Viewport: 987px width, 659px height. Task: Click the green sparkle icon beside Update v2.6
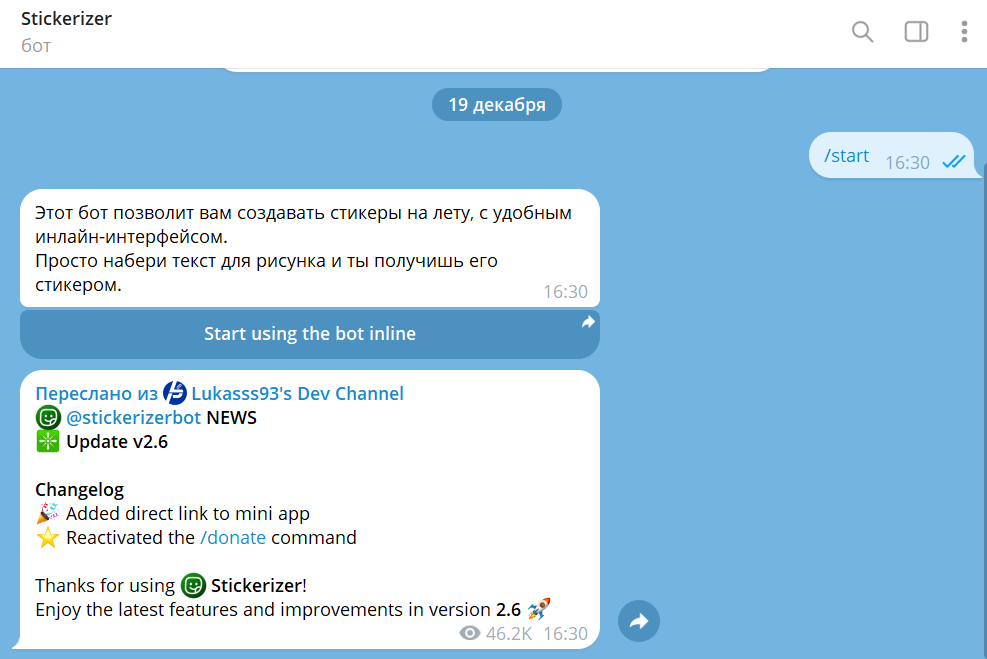click(x=48, y=441)
